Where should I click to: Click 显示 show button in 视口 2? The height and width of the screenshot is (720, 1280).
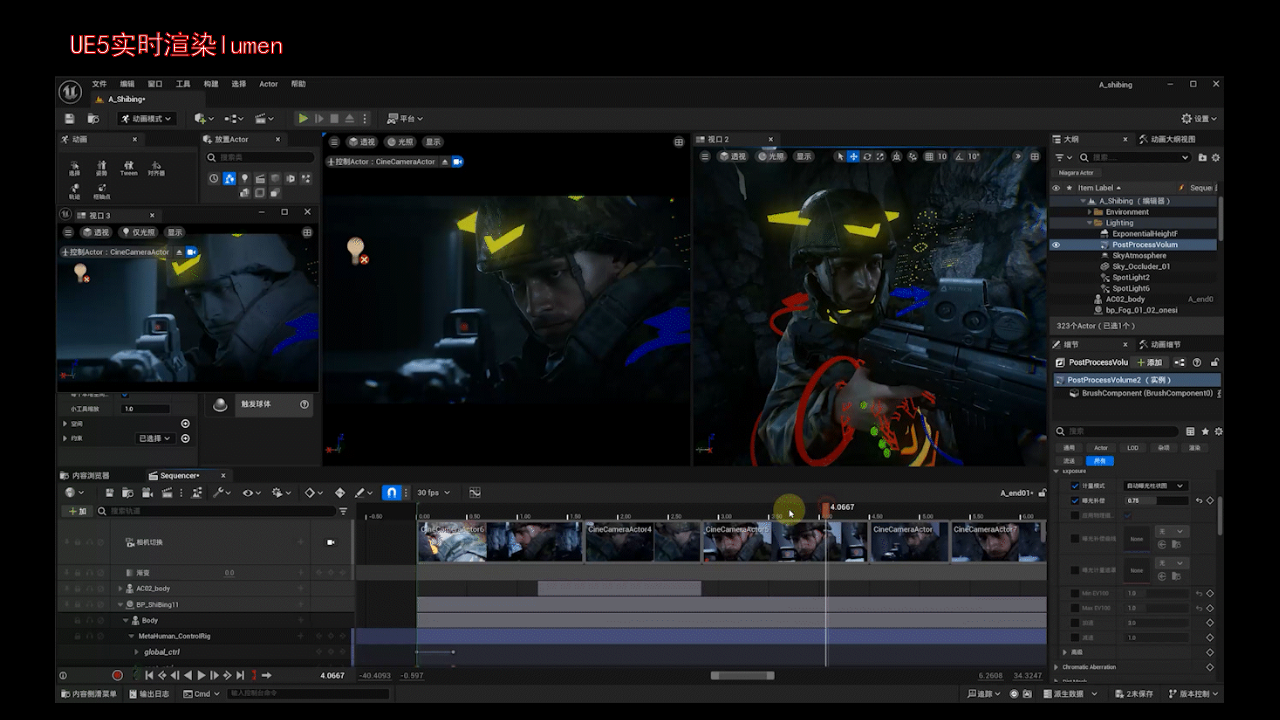click(x=803, y=156)
